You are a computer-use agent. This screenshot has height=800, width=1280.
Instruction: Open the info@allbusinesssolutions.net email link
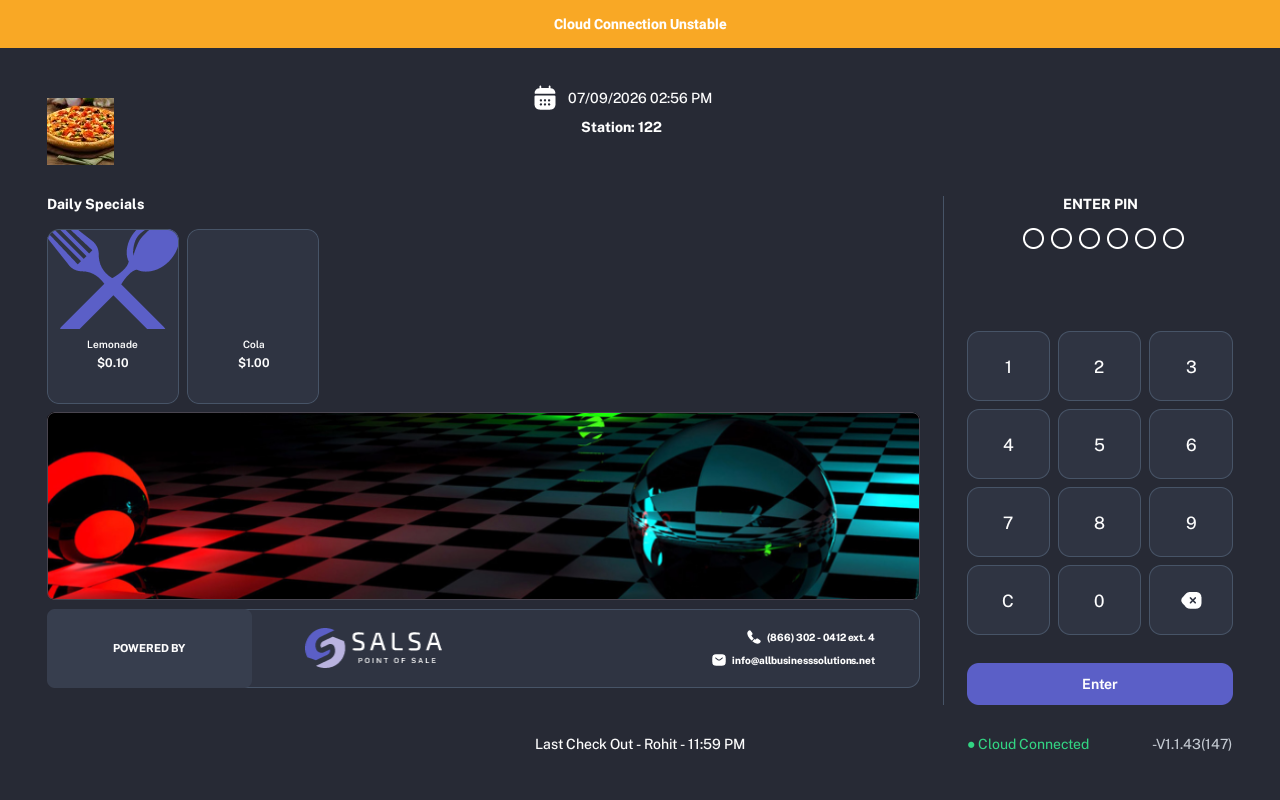point(803,660)
